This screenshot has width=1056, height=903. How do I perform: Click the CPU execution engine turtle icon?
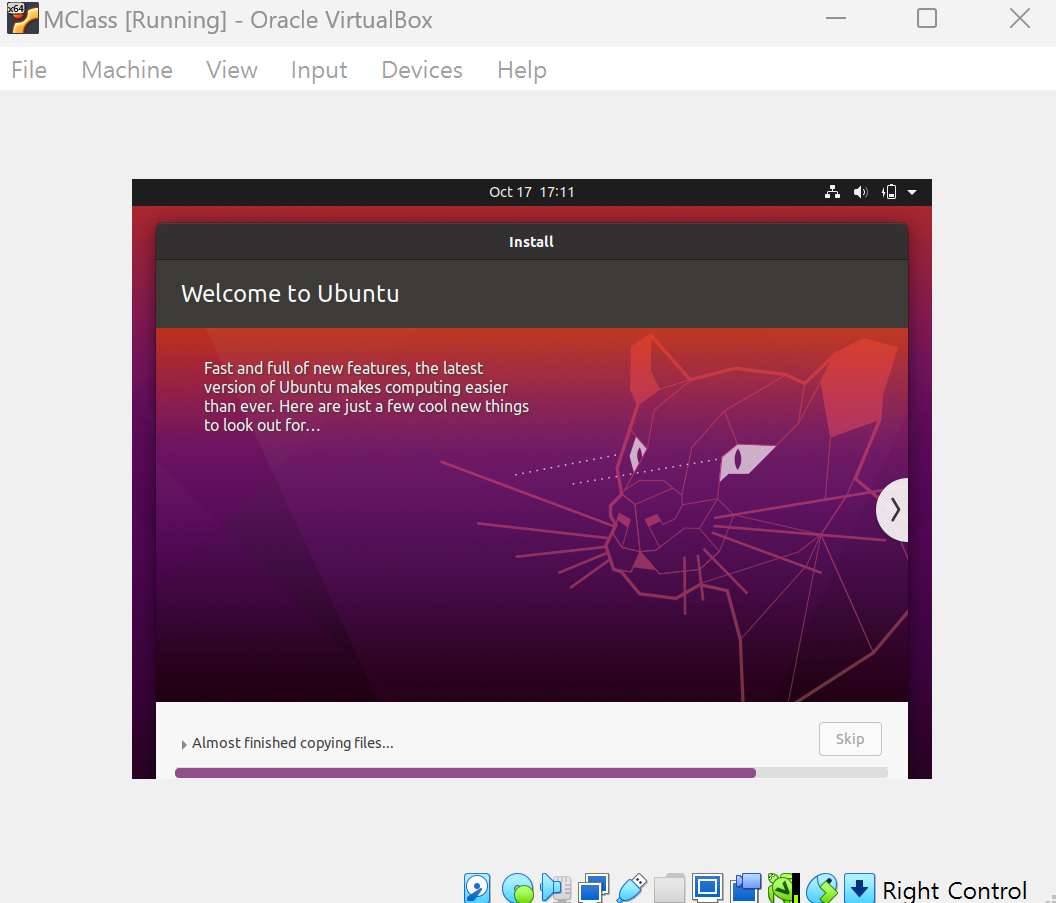(x=783, y=888)
